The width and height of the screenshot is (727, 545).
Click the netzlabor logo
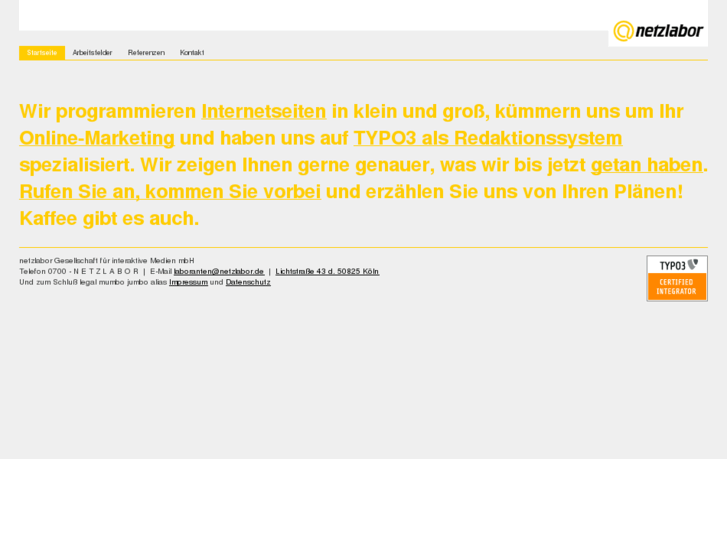658,31
